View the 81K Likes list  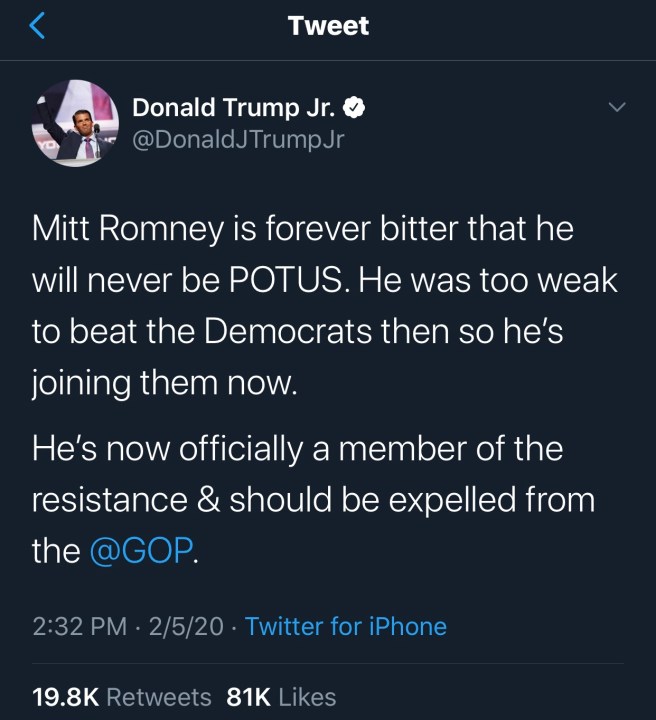coord(282,697)
